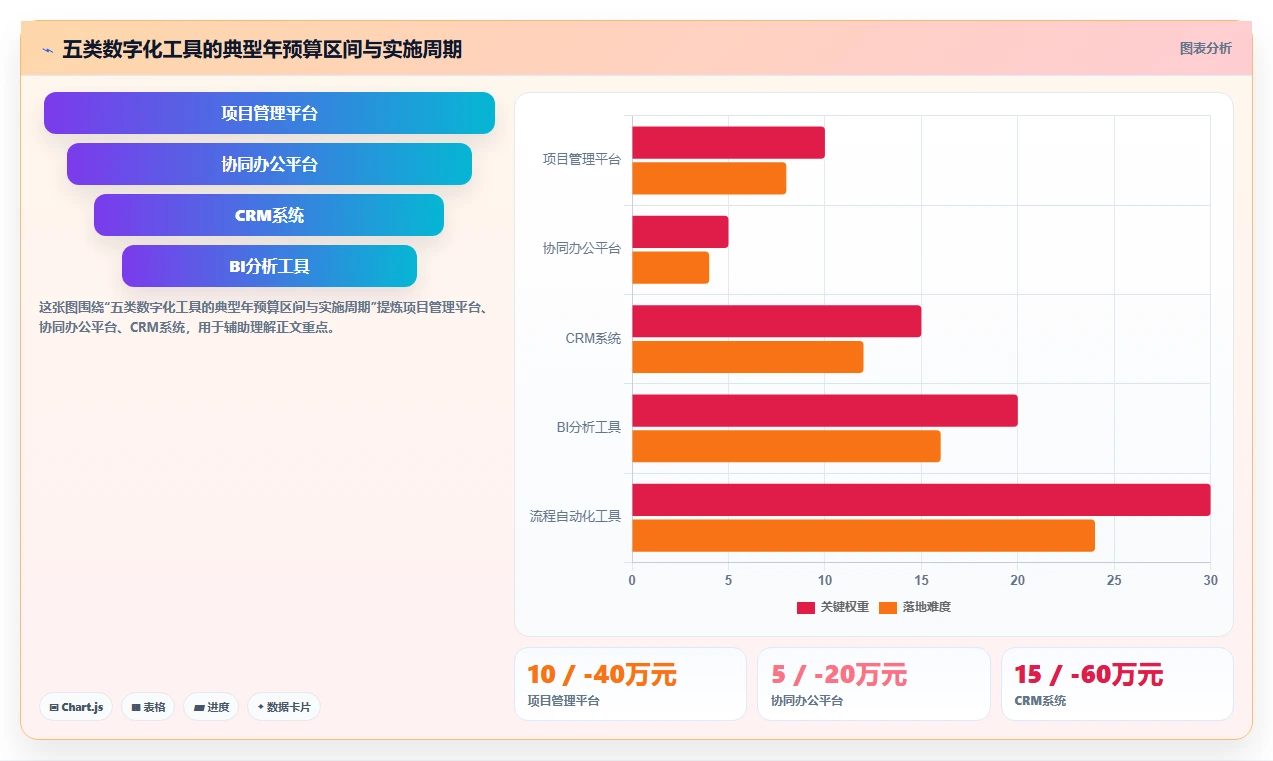Click the red bar for CRM系统
This screenshot has height=761, width=1273.
point(776,321)
